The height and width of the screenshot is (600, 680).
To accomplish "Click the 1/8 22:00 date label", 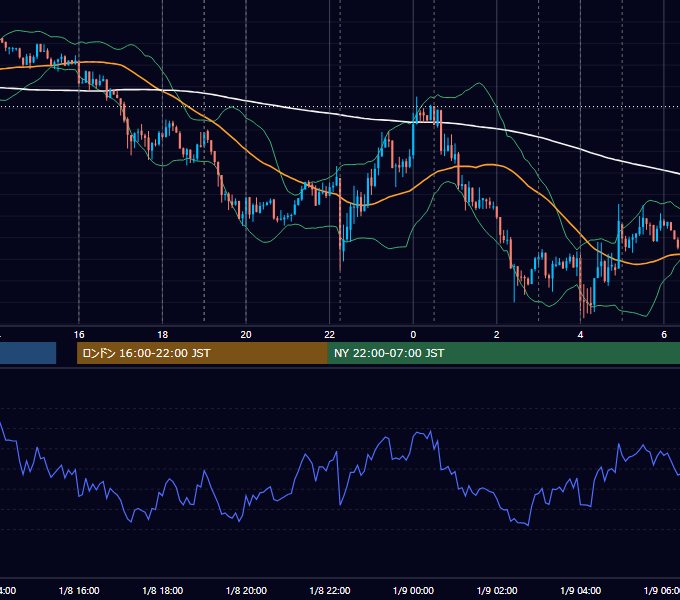I will (x=330, y=590).
